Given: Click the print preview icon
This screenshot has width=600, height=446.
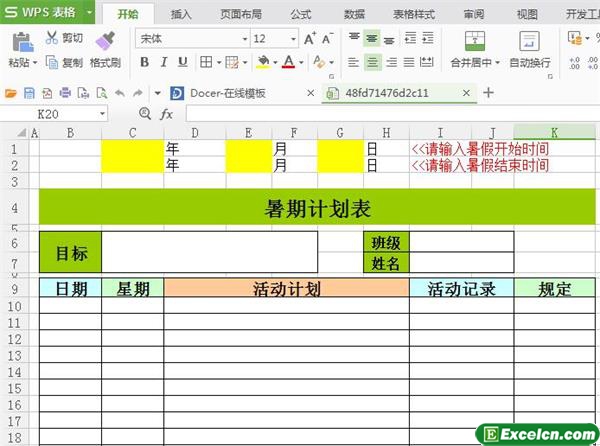Looking at the screenshot, I should 101,93.
